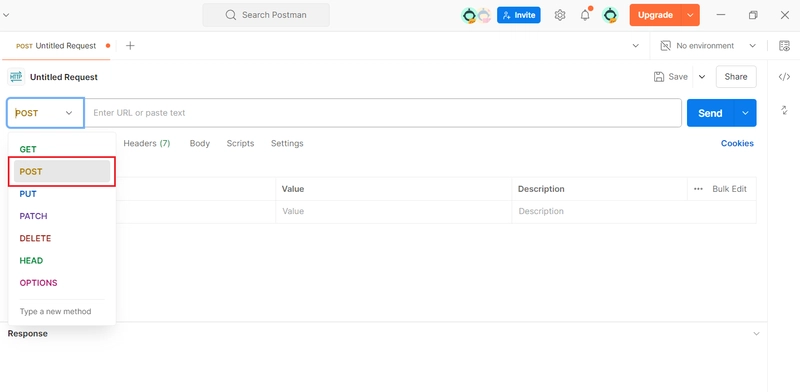This screenshot has width=800, height=392.
Task: Click the Save button label
Action: point(678,77)
